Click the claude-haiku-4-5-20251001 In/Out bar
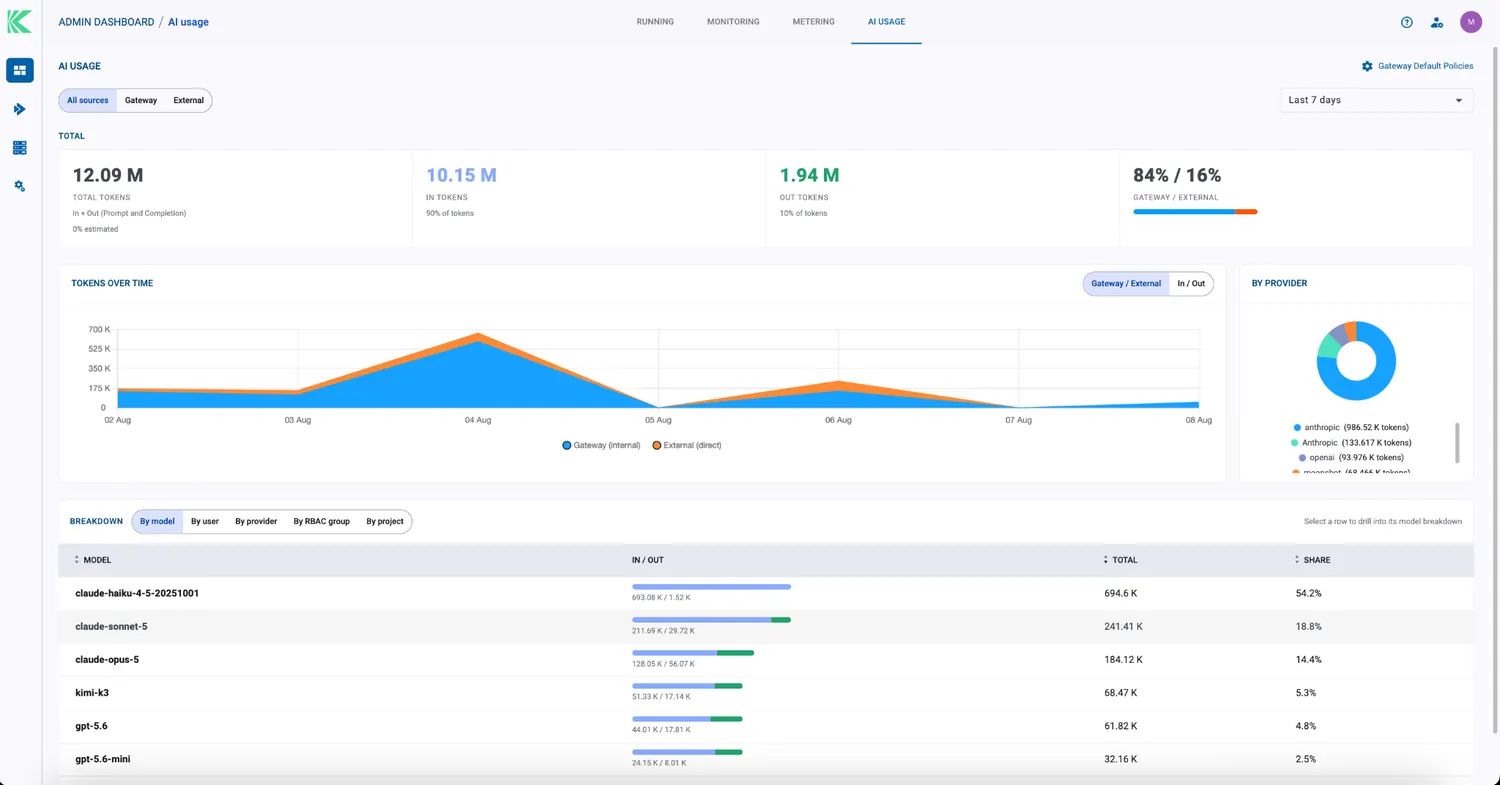The image size is (1500, 785). [x=711, y=587]
